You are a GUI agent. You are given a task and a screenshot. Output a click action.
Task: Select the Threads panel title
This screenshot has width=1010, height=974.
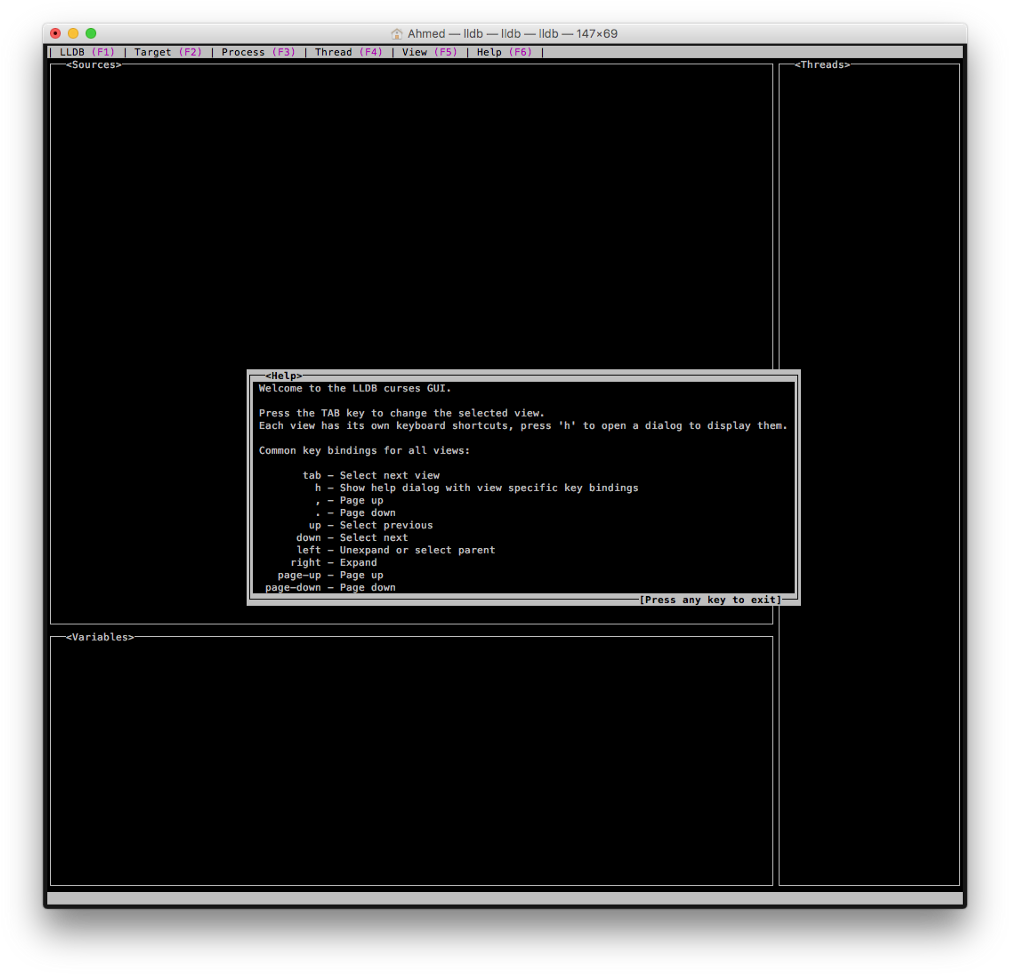point(822,65)
